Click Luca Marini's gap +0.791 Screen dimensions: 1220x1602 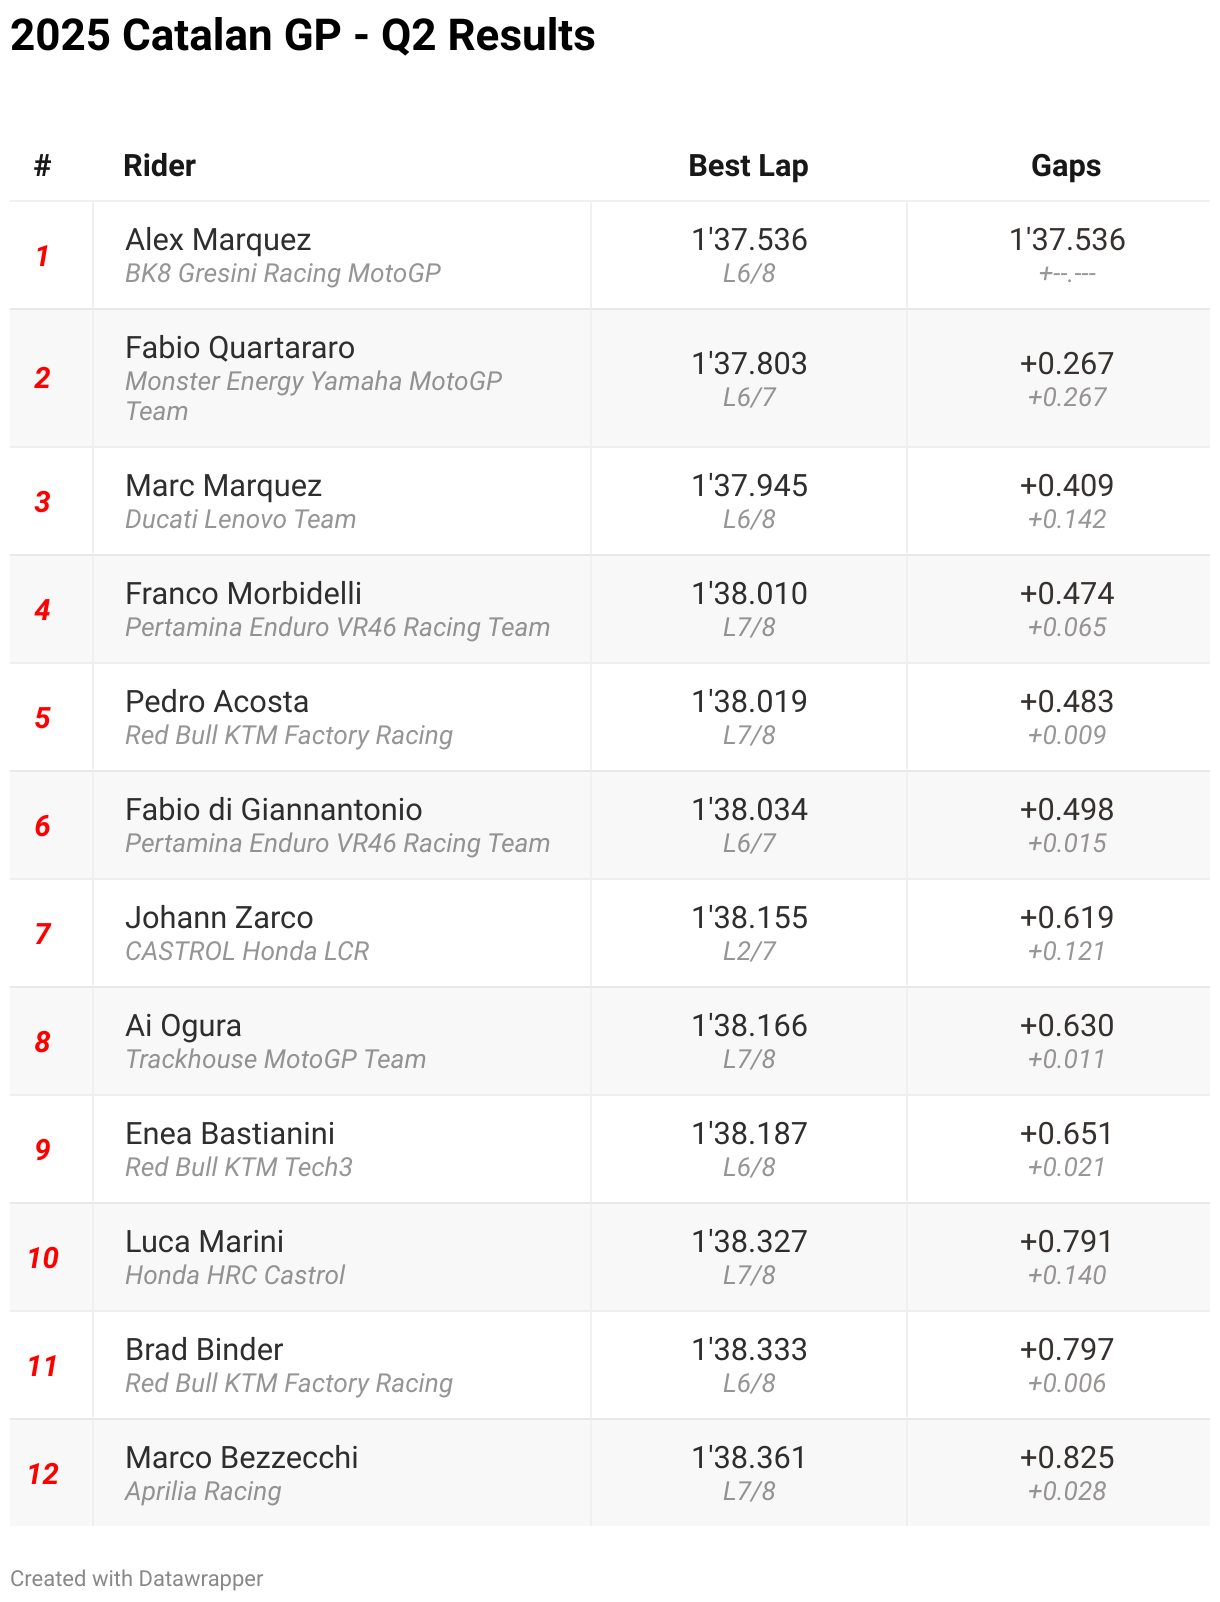(1066, 1242)
